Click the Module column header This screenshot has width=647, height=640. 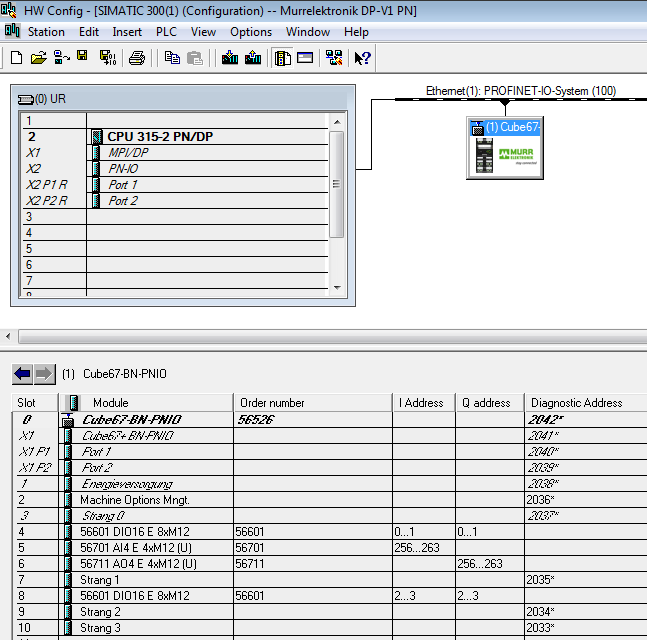pos(146,403)
